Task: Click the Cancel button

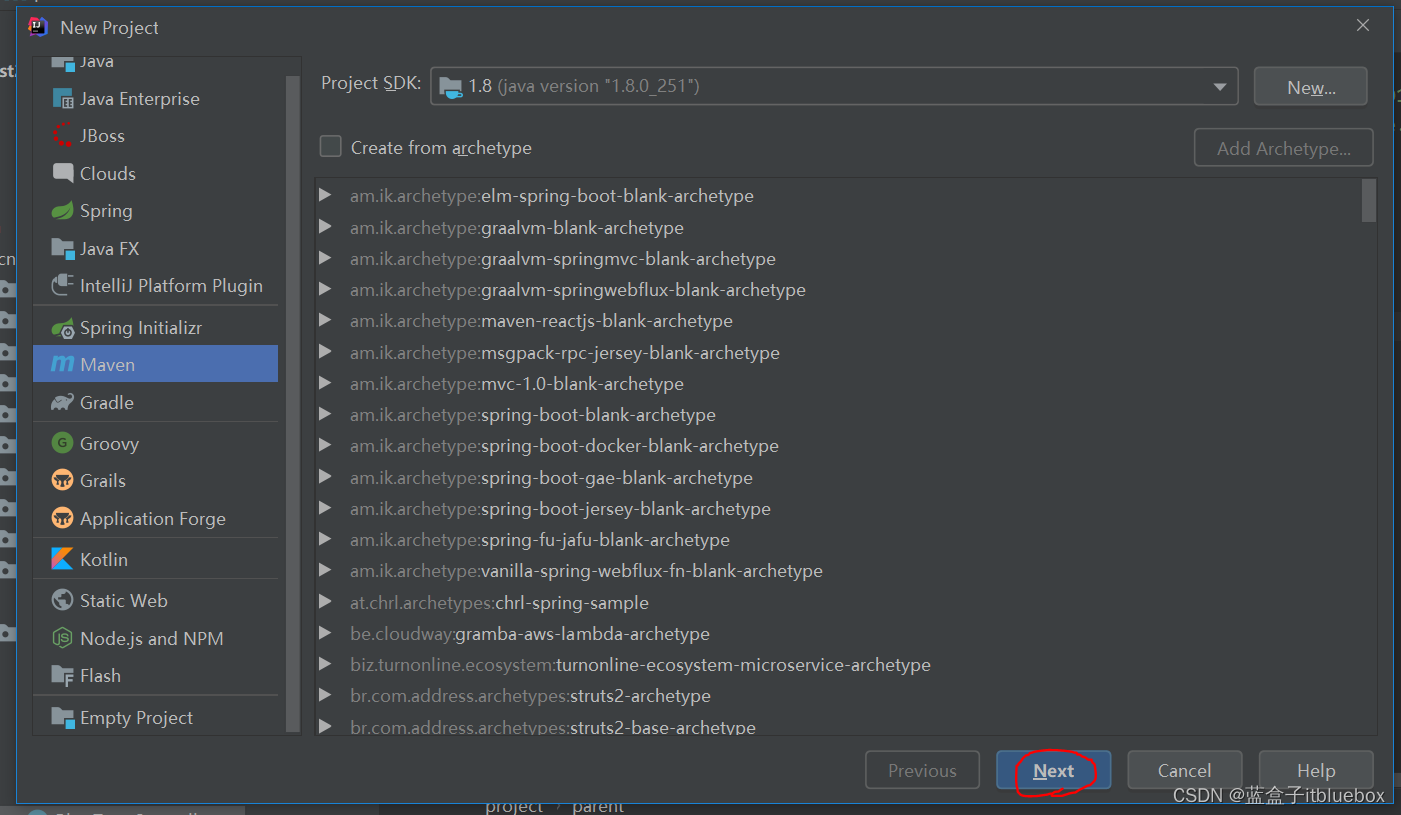Action: [1185, 771]
